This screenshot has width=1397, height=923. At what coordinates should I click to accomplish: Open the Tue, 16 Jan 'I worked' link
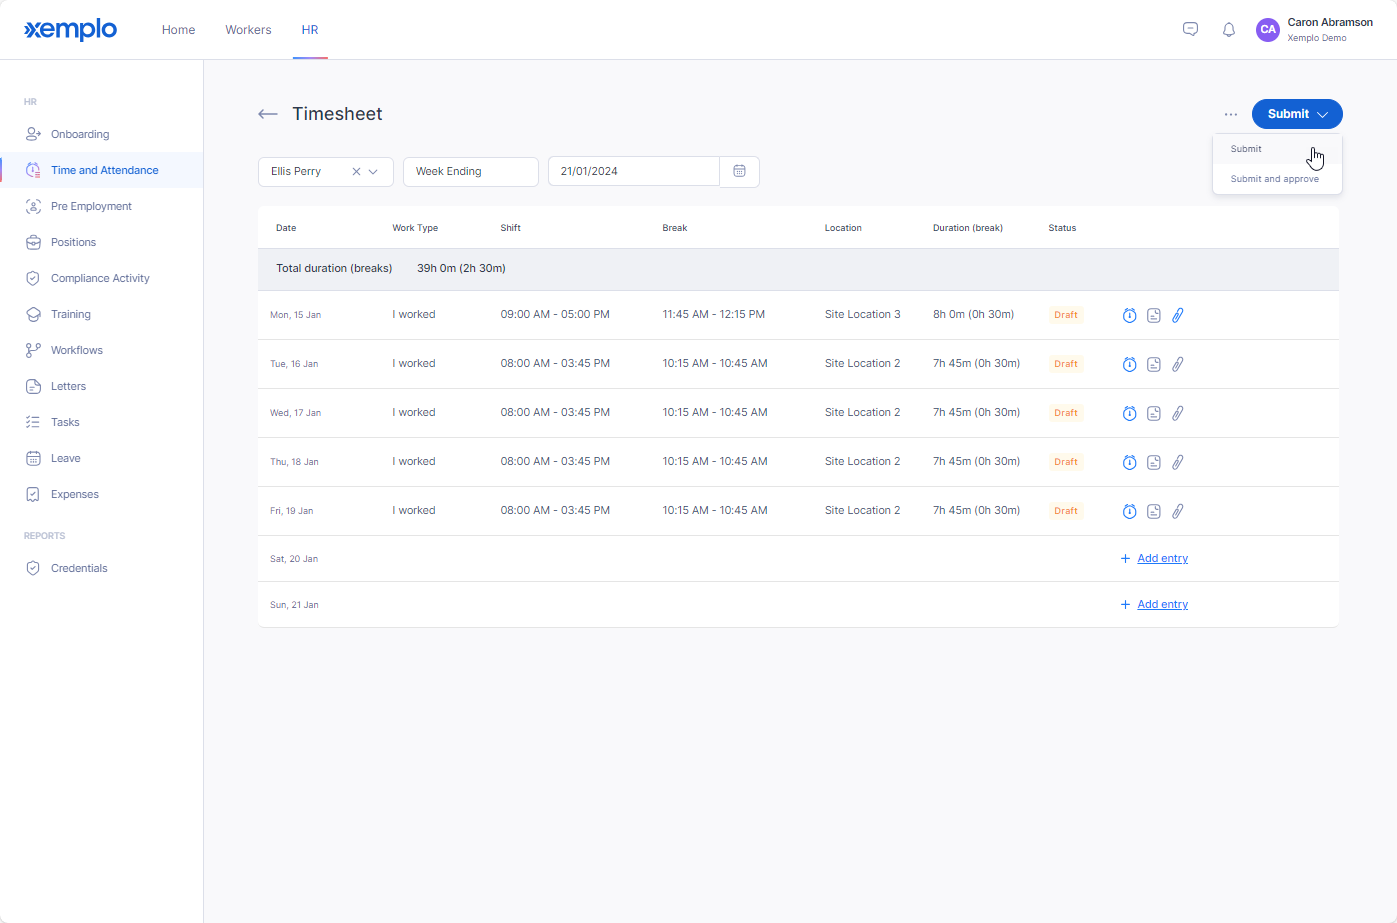[414, 363]
